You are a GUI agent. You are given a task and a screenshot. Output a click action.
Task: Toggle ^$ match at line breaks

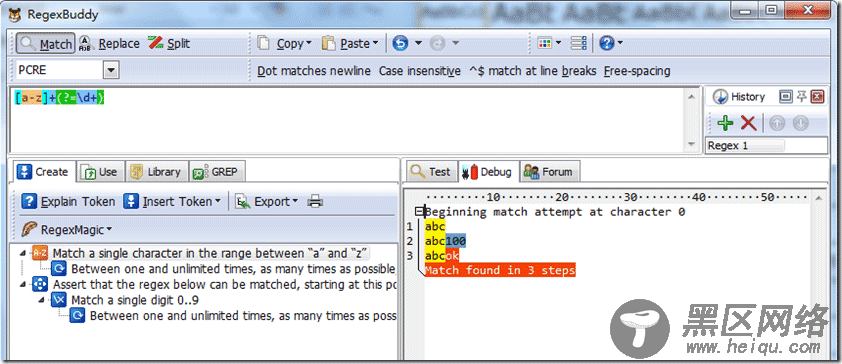532,71
